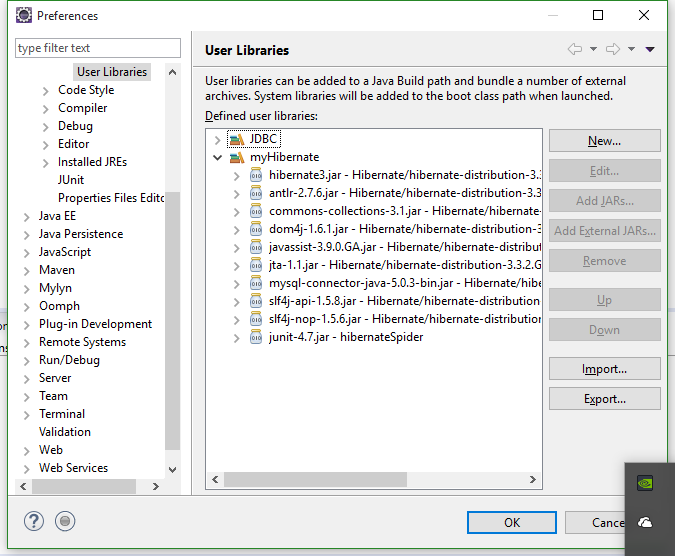
Task: Confirm with the OK button
Action: (x=512, y=522)
